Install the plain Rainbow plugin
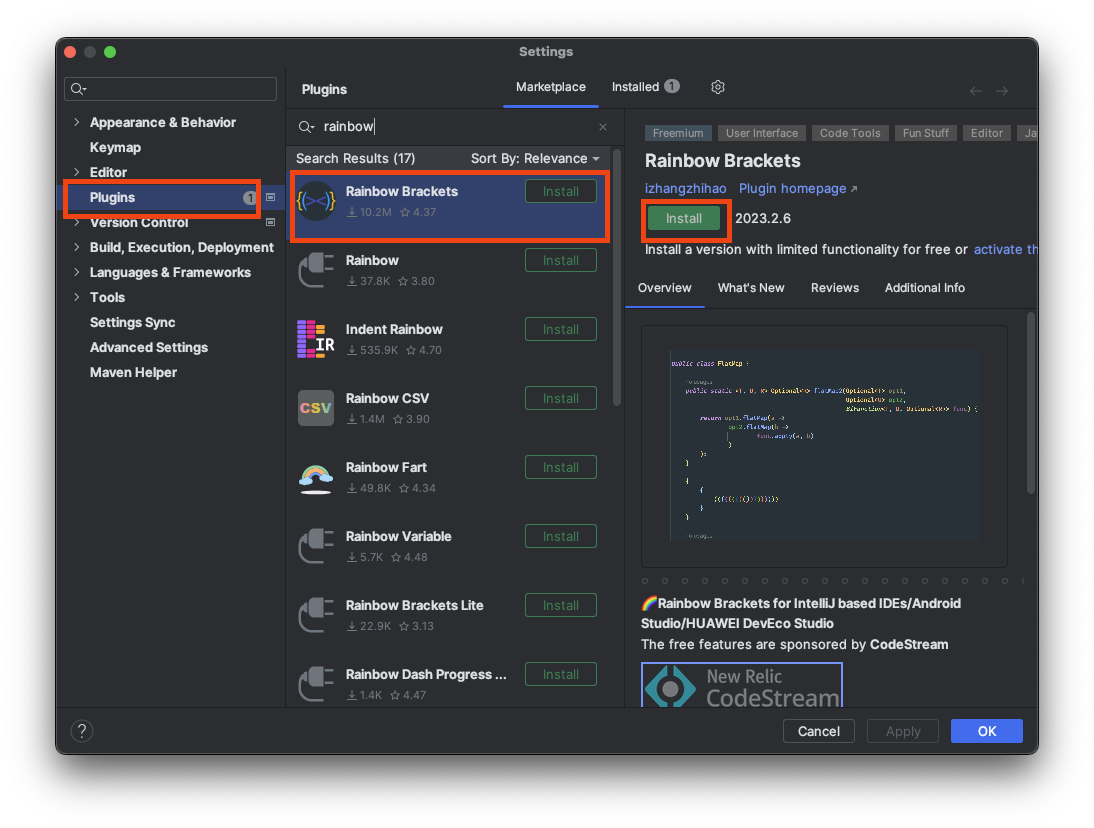Screen dimensions: 1094x828 click(x=561, y=261)
